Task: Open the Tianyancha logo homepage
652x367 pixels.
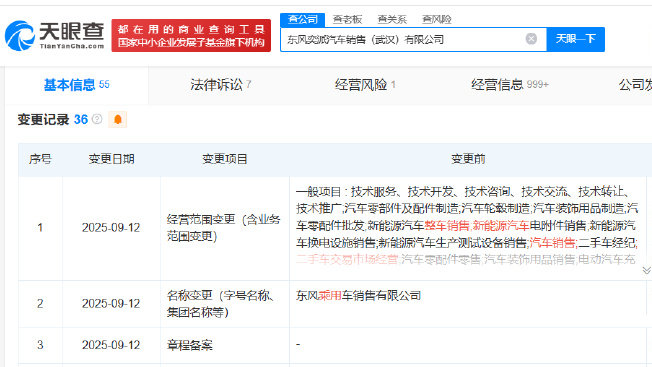Action: click(54, 36)
